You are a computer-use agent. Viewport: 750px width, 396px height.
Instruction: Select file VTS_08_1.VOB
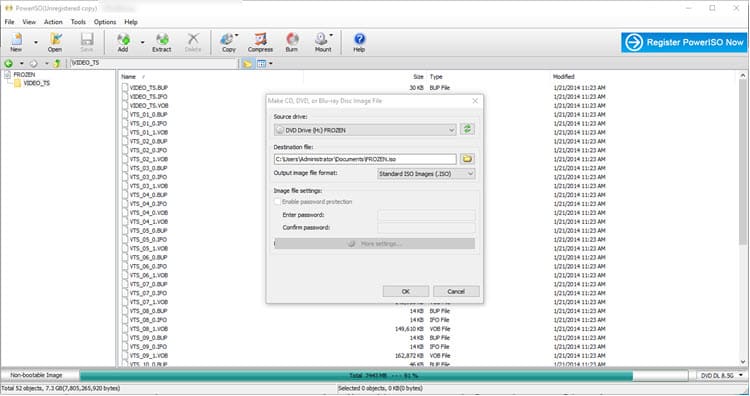click(x=149, y=329)
